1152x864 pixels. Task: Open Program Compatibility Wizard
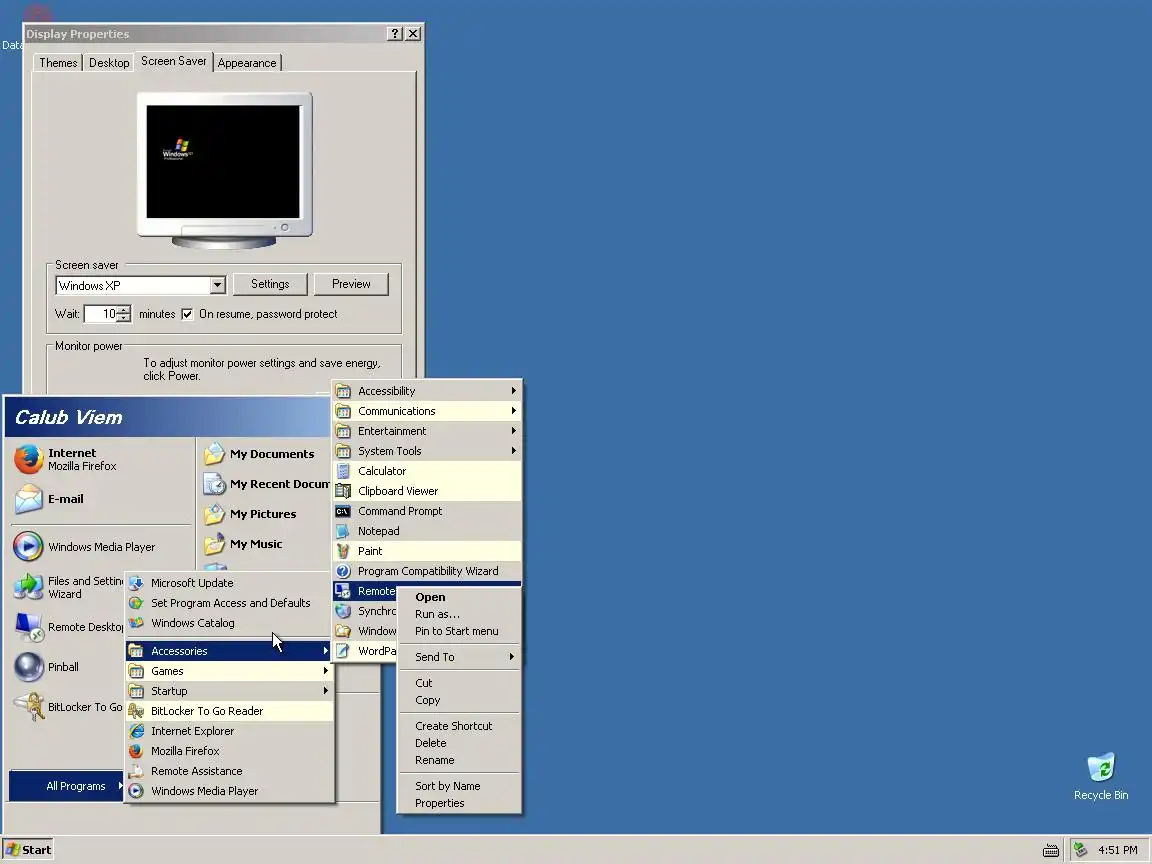427,571
